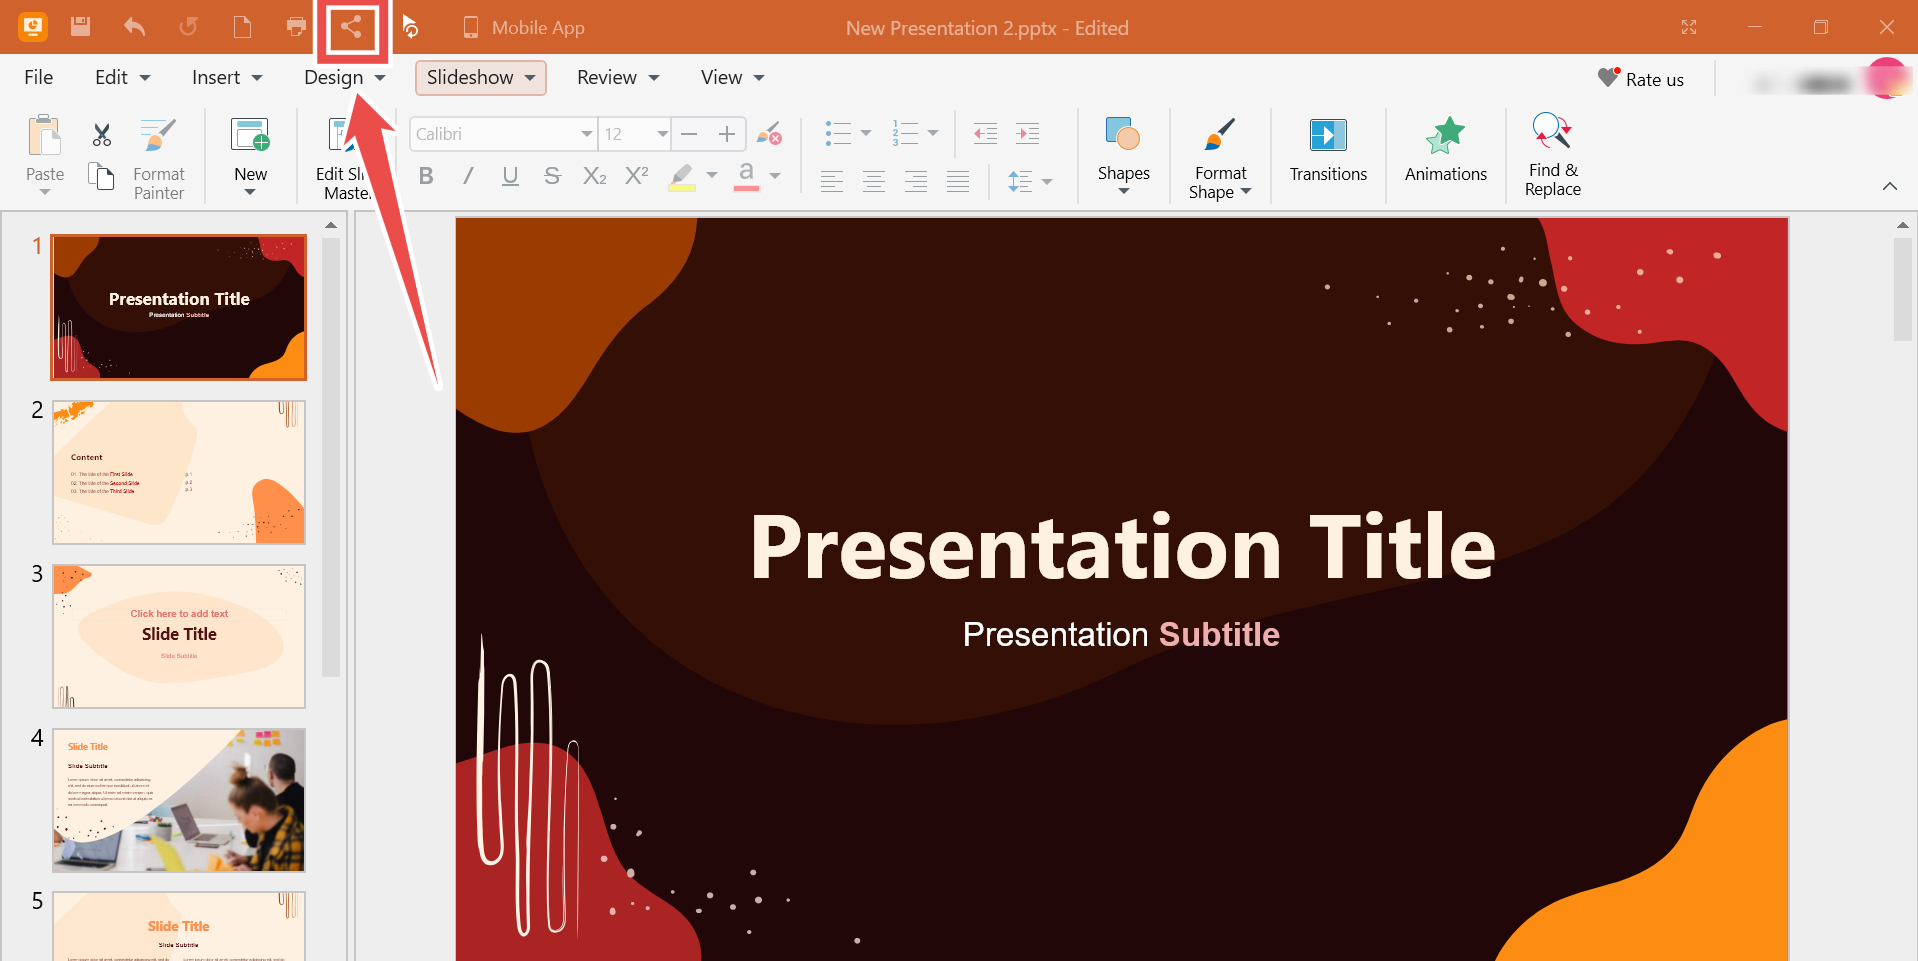The width and height of the screenshot is (1918, 961).
Task: Select slide 2 Content thumbnail
Action: pyautogui.click(x=179, y=473)
